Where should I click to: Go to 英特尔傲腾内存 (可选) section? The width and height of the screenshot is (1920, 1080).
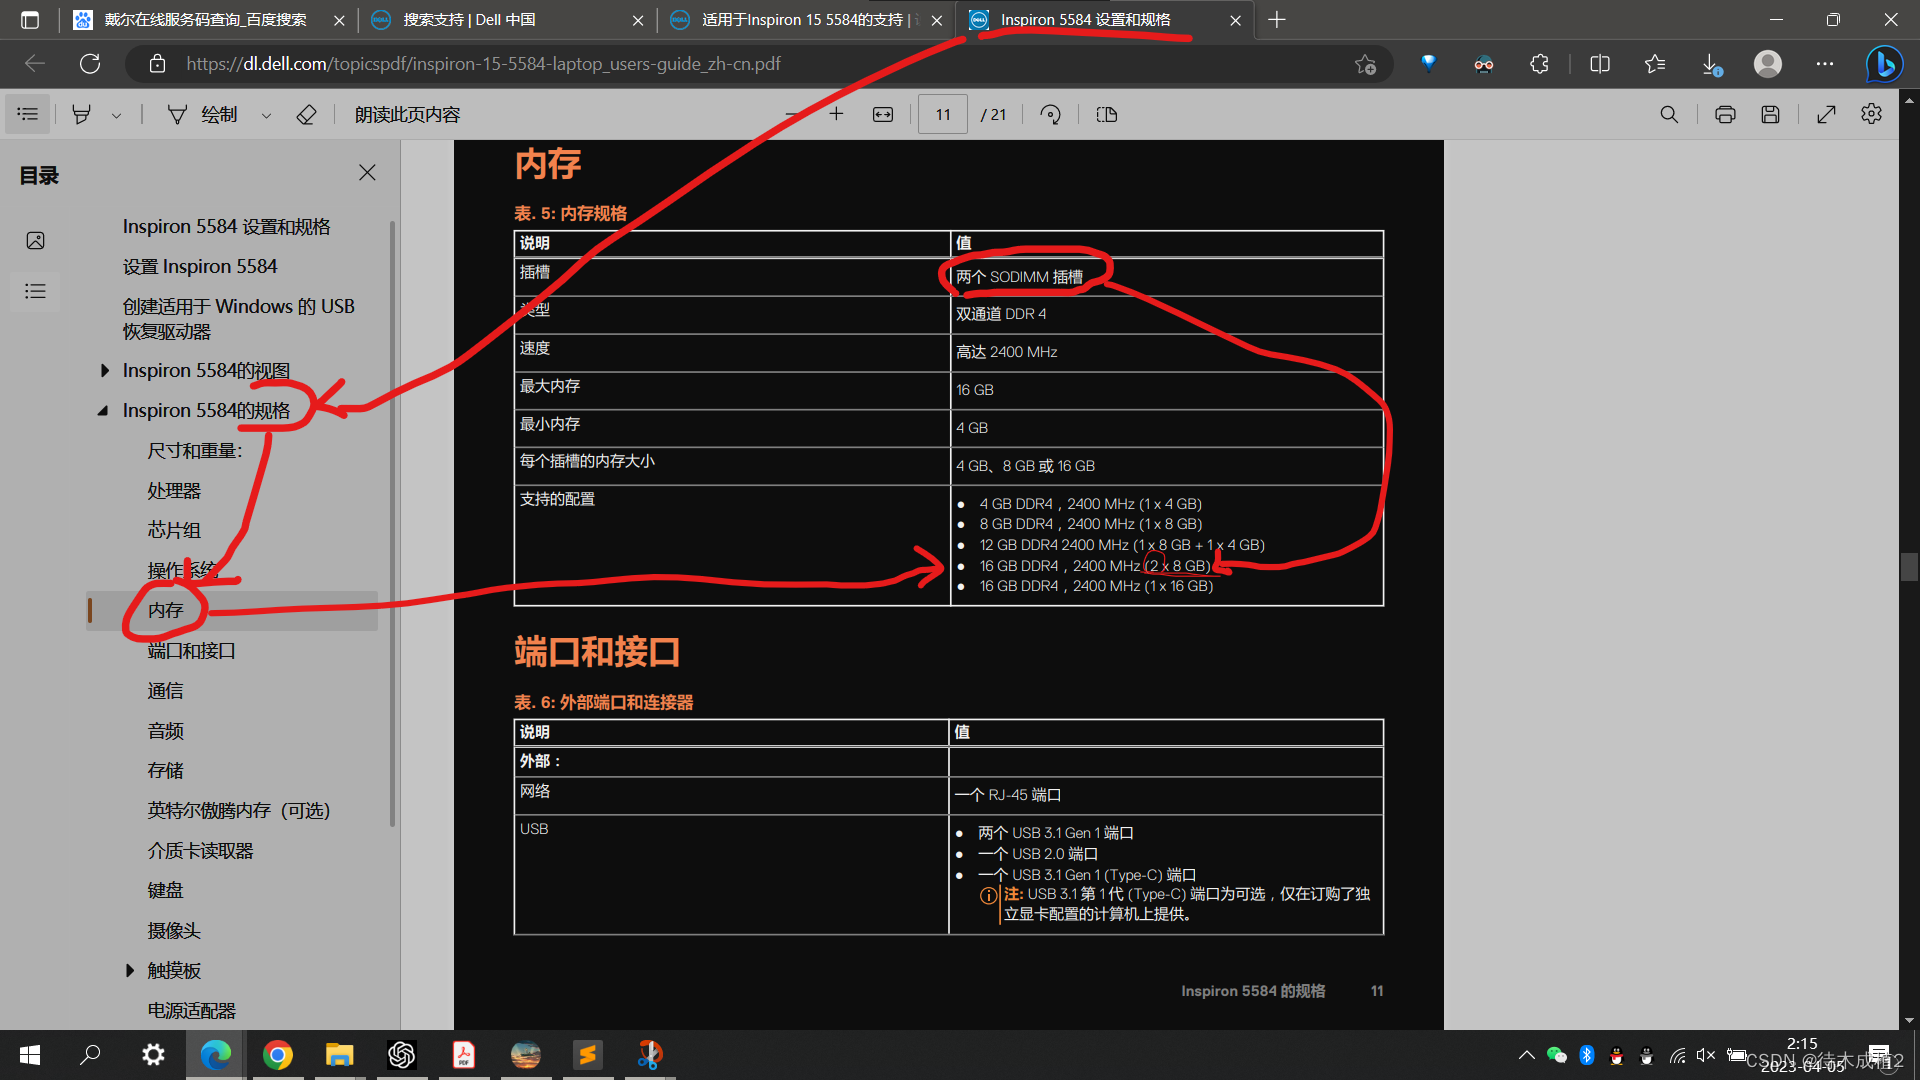[x=238, y=811]
